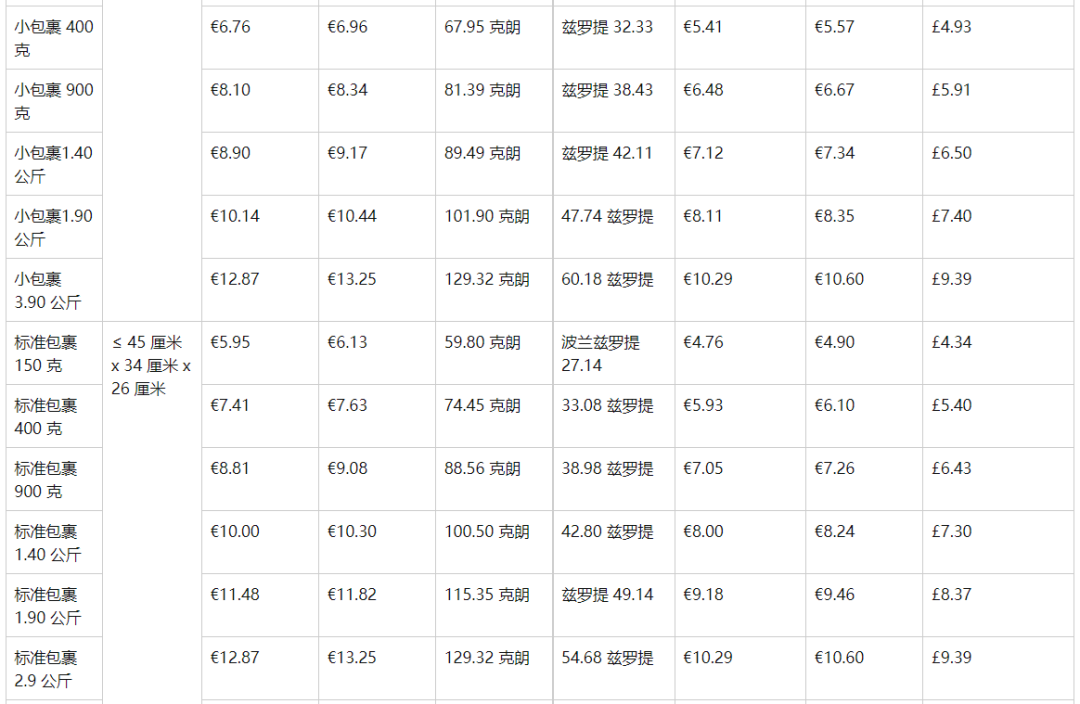Click the 波兰兹罗提 27.14 cell
The height and width of the screenshot is (704, 1080).
(x=600, y=353)
